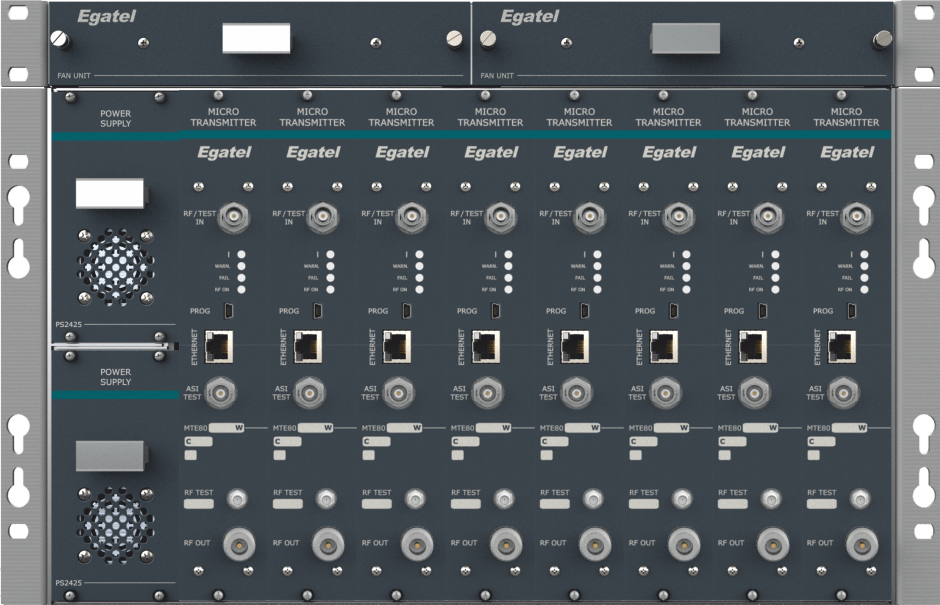Click the MTE80 wattage label on the first micro transmitter
The width and height of the screenshot is (940, 605).
tap(227, 428)
